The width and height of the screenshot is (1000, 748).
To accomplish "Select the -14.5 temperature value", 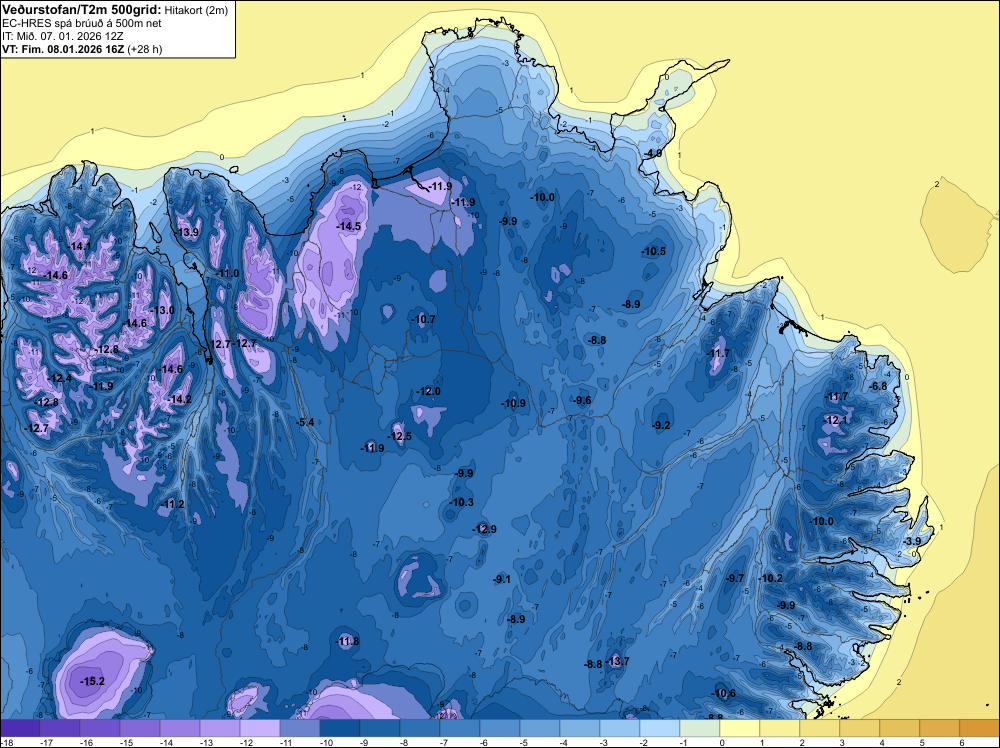I will 348,226.
